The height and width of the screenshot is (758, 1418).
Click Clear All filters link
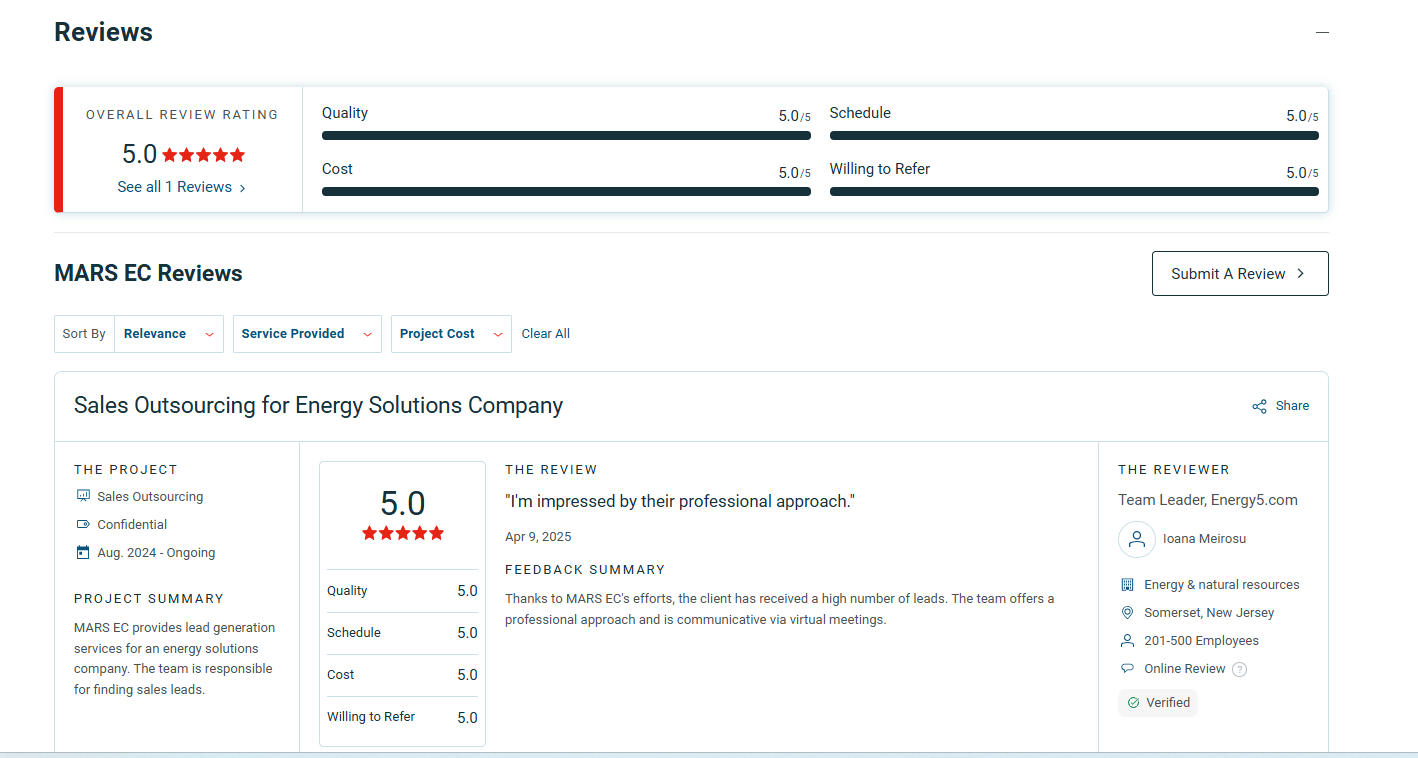click(x=546, y=334)
